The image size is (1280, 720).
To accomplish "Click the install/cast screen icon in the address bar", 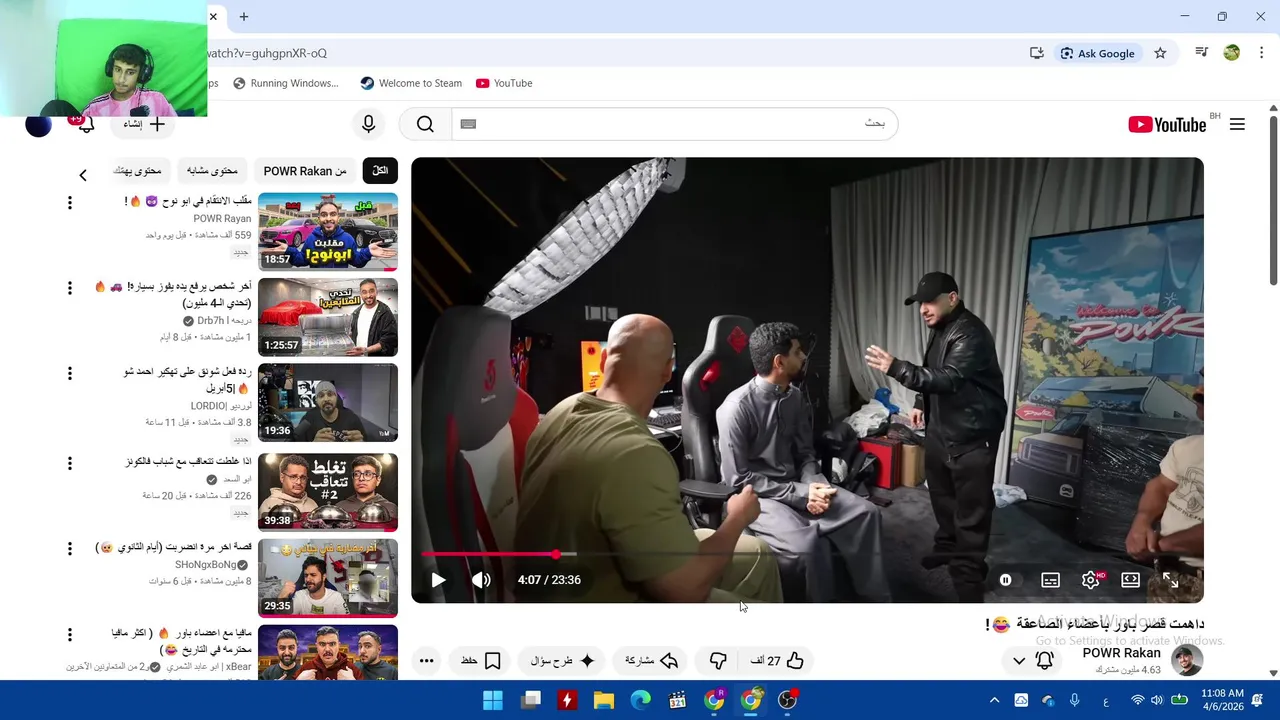I will pos(1036,53).
